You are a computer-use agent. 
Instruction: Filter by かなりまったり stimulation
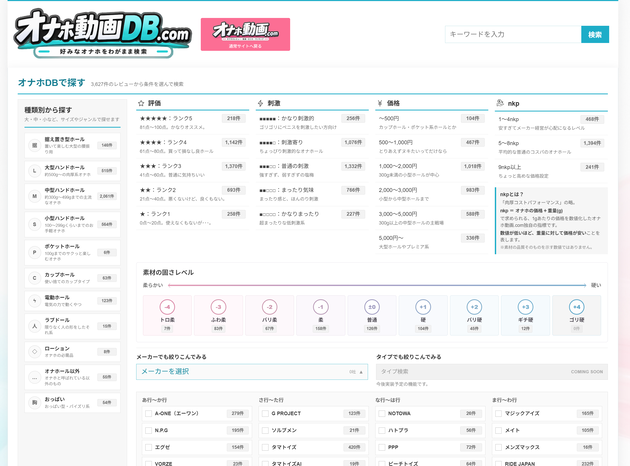click(312, 218)
